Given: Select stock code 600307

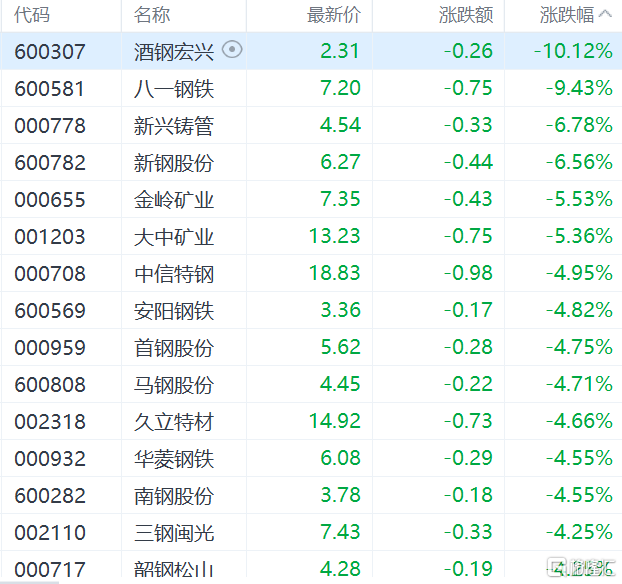Looking at the screenshot, I should coord(50,52).
